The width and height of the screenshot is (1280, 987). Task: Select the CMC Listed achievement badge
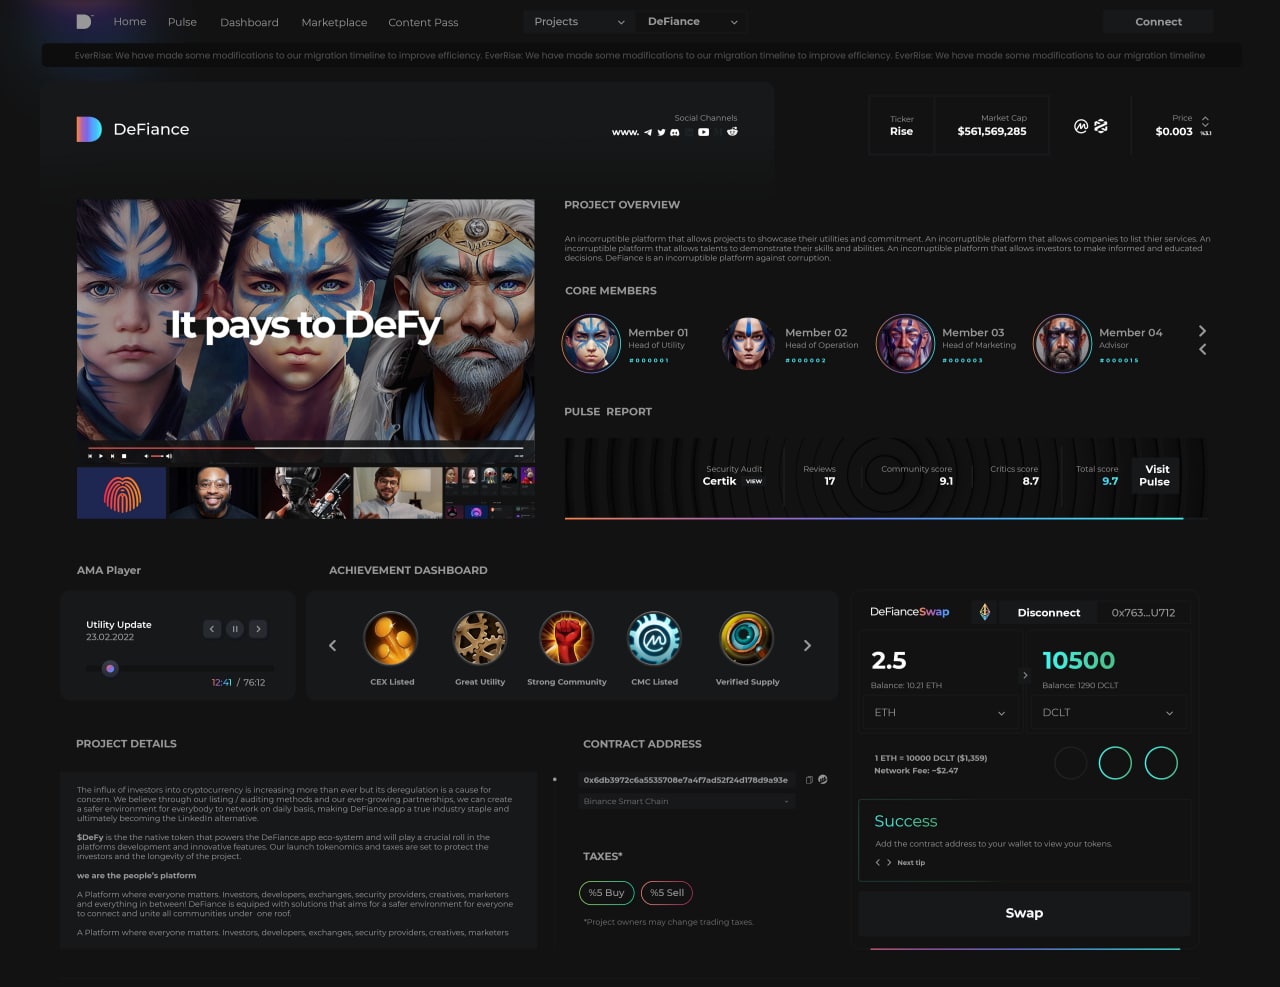point(655,637)
